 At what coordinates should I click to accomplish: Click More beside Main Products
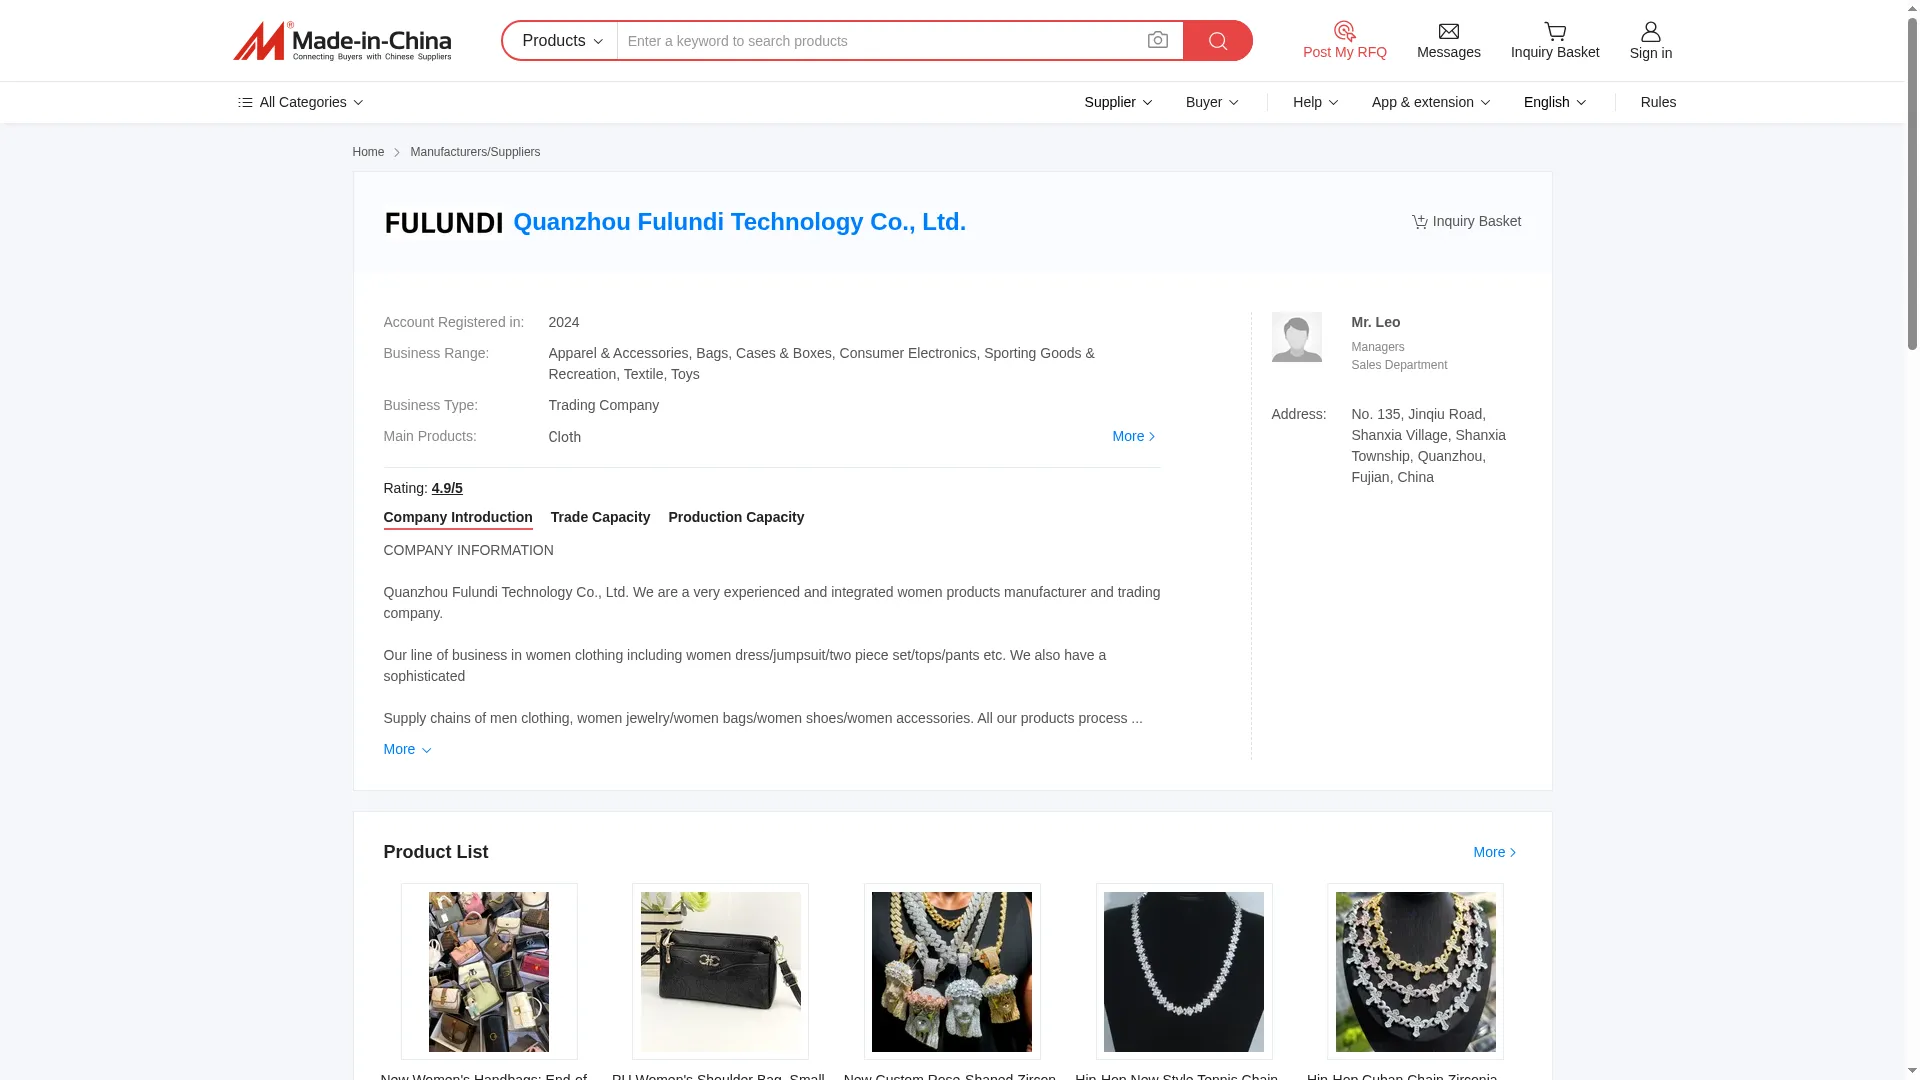pyautogui.click(x=1133, y=436)
